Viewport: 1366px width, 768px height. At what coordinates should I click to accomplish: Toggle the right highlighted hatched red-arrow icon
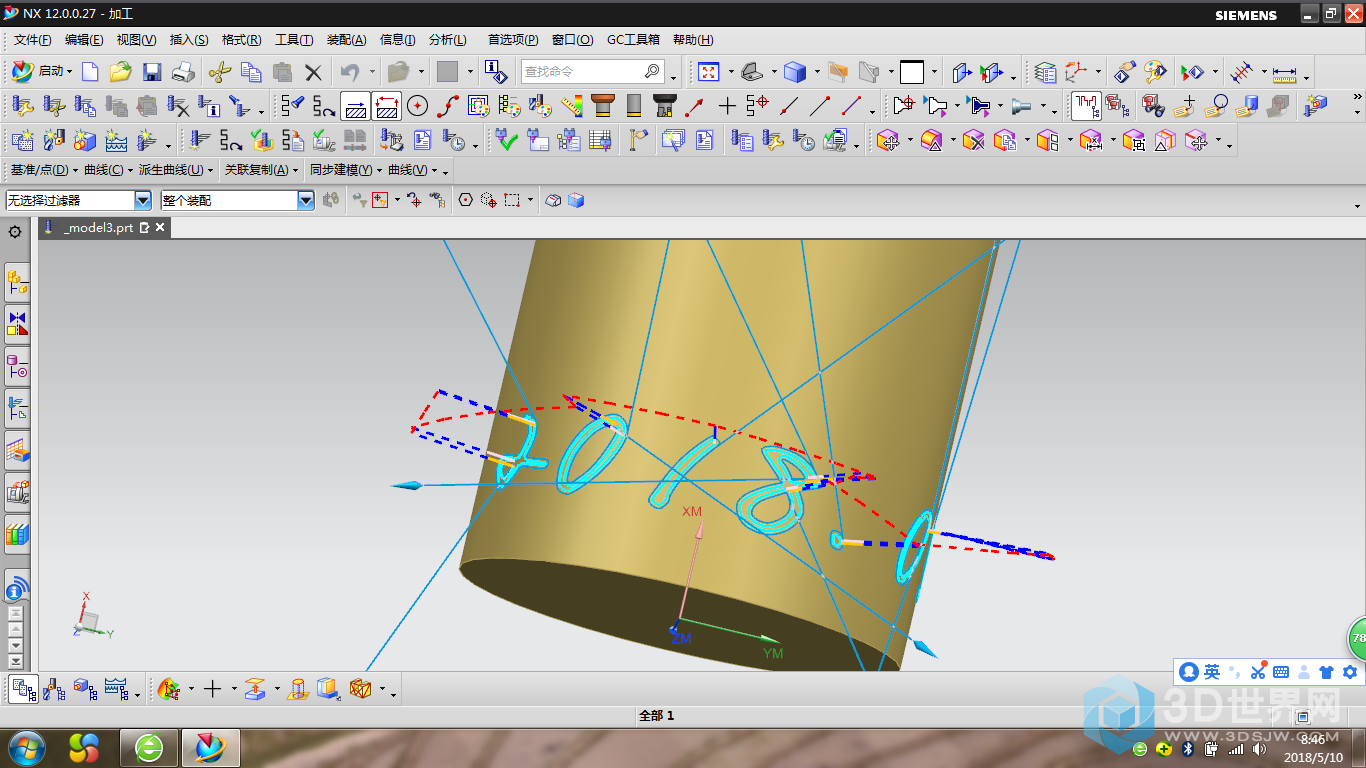coord(386,105)
